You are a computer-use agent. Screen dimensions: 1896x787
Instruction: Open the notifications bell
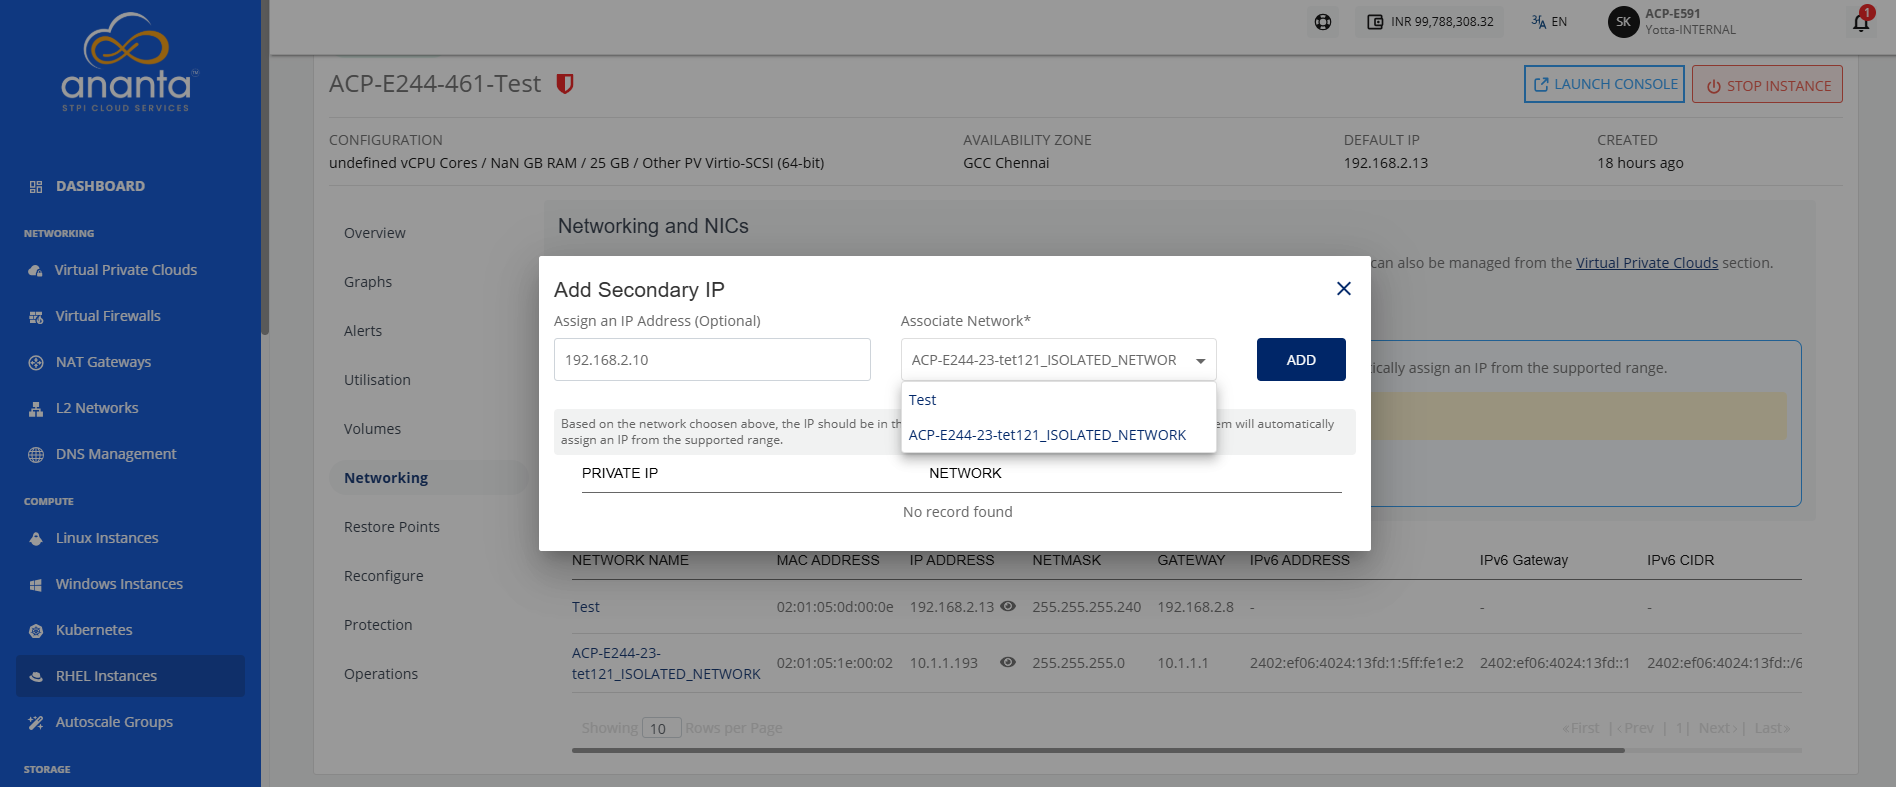click(x=1861, y=22)
